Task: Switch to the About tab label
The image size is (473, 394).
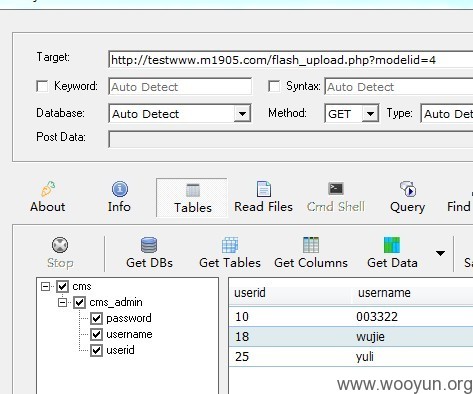Action: 48,207
